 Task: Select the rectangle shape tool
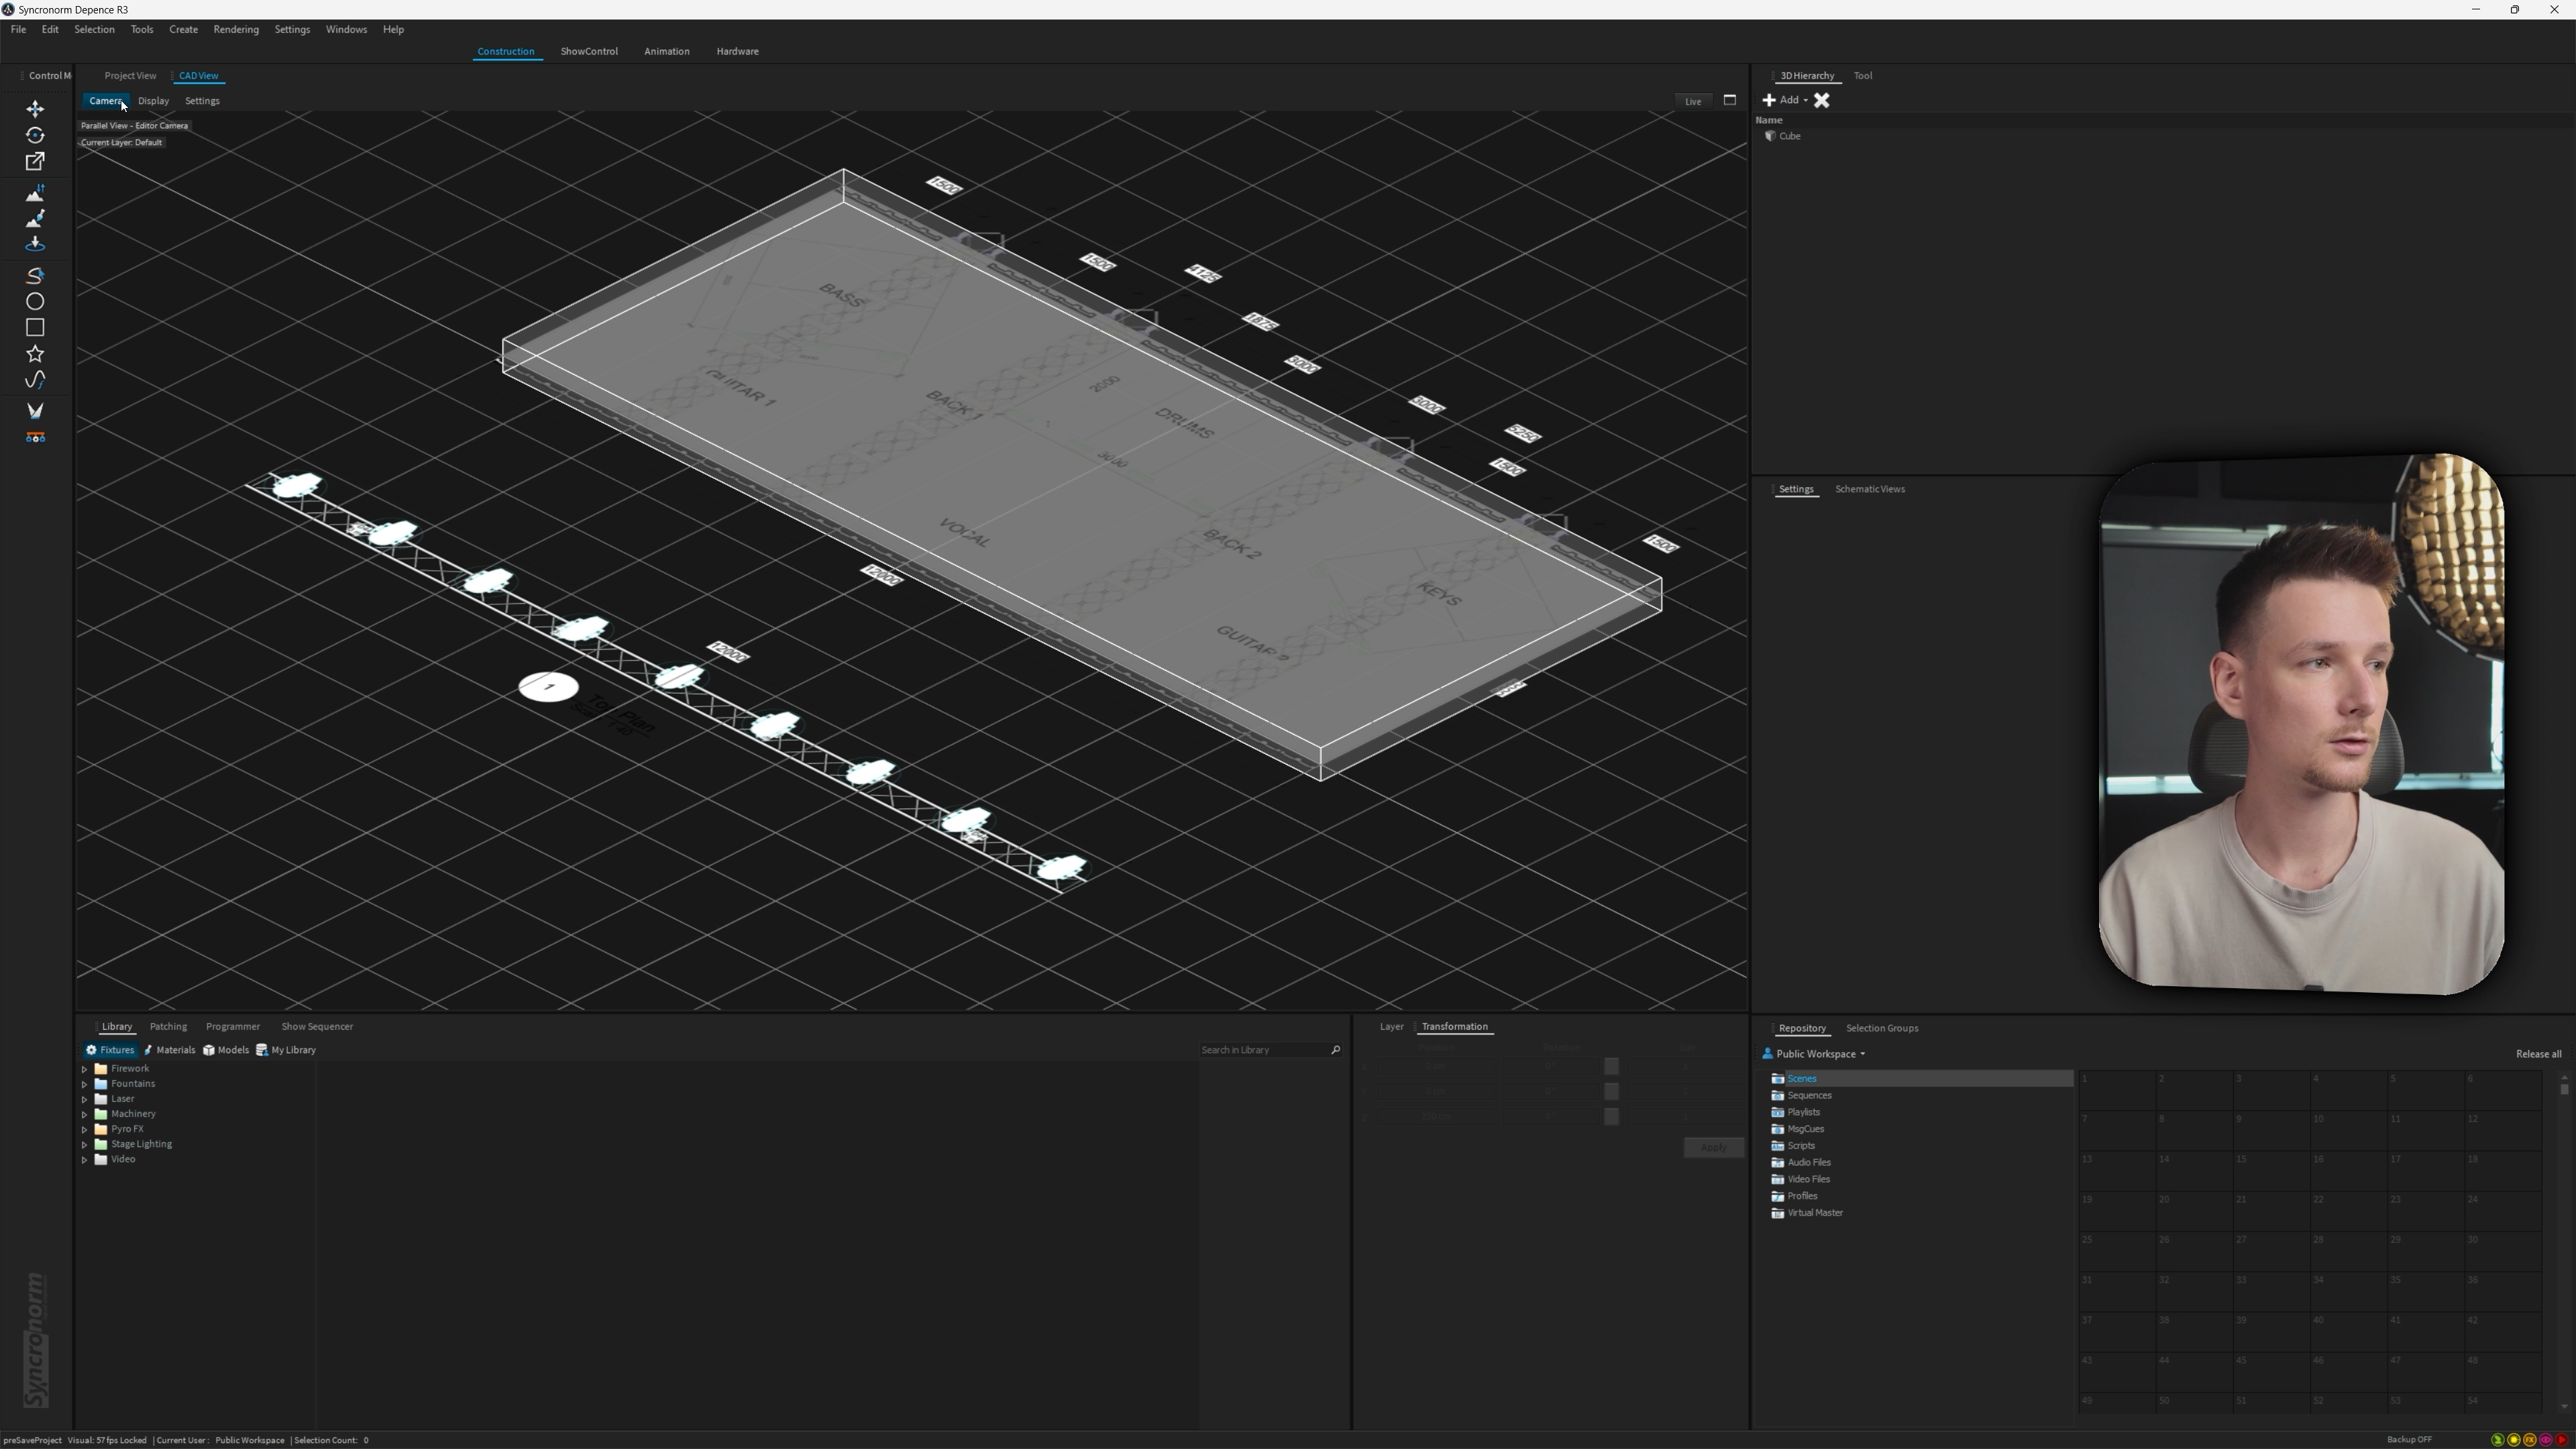tap(35, 328)
